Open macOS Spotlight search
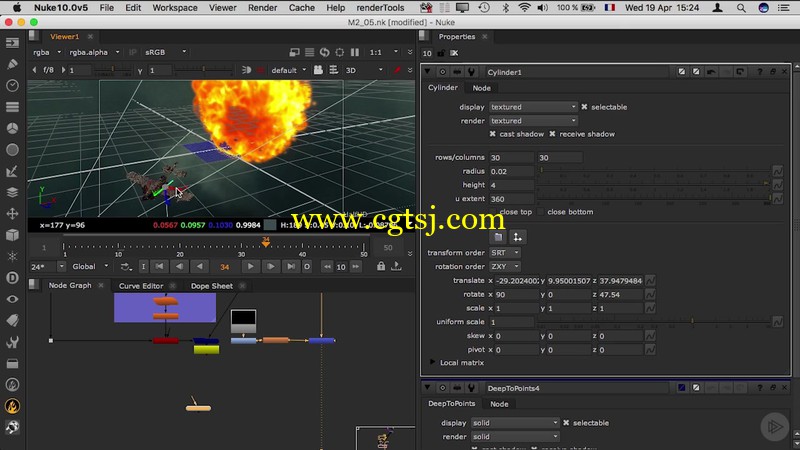This screenshot has width=800, height=450. [x=741, y=8]
